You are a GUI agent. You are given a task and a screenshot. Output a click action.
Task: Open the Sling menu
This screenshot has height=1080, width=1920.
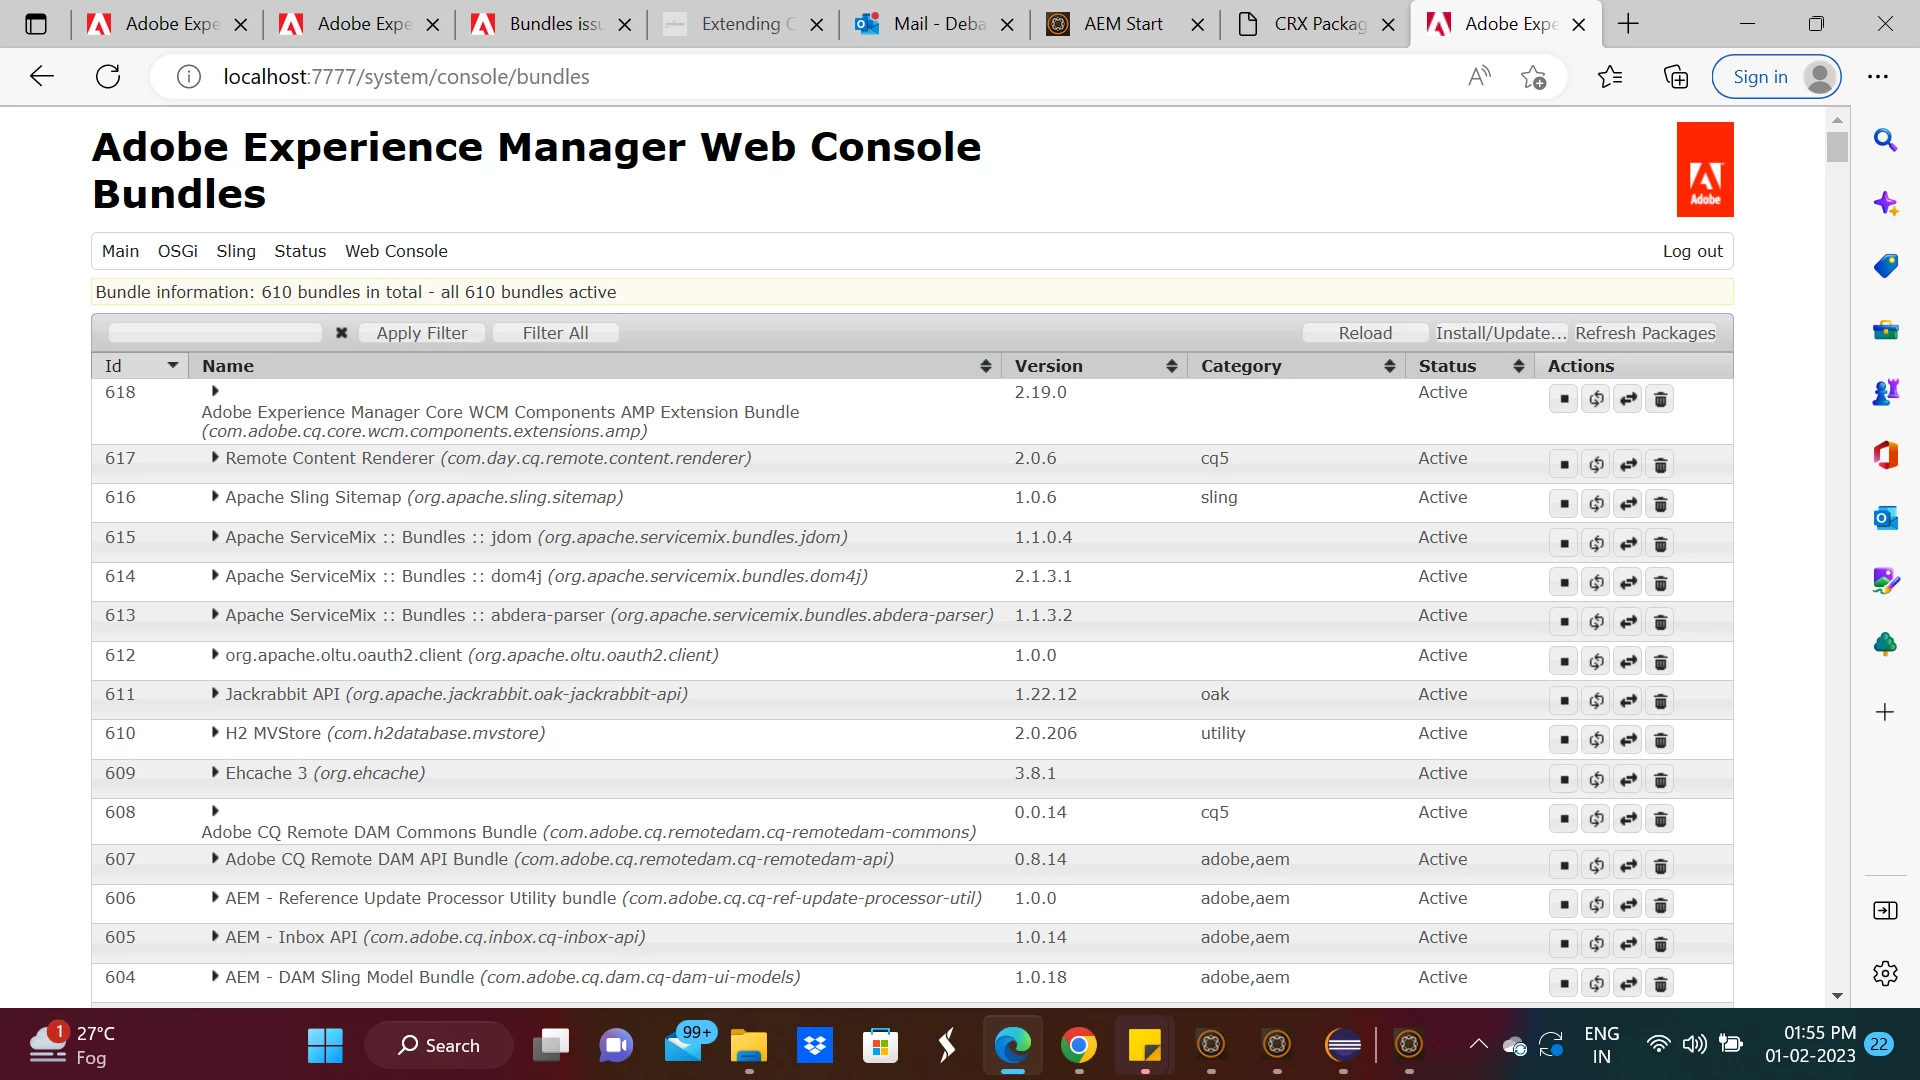236,251
